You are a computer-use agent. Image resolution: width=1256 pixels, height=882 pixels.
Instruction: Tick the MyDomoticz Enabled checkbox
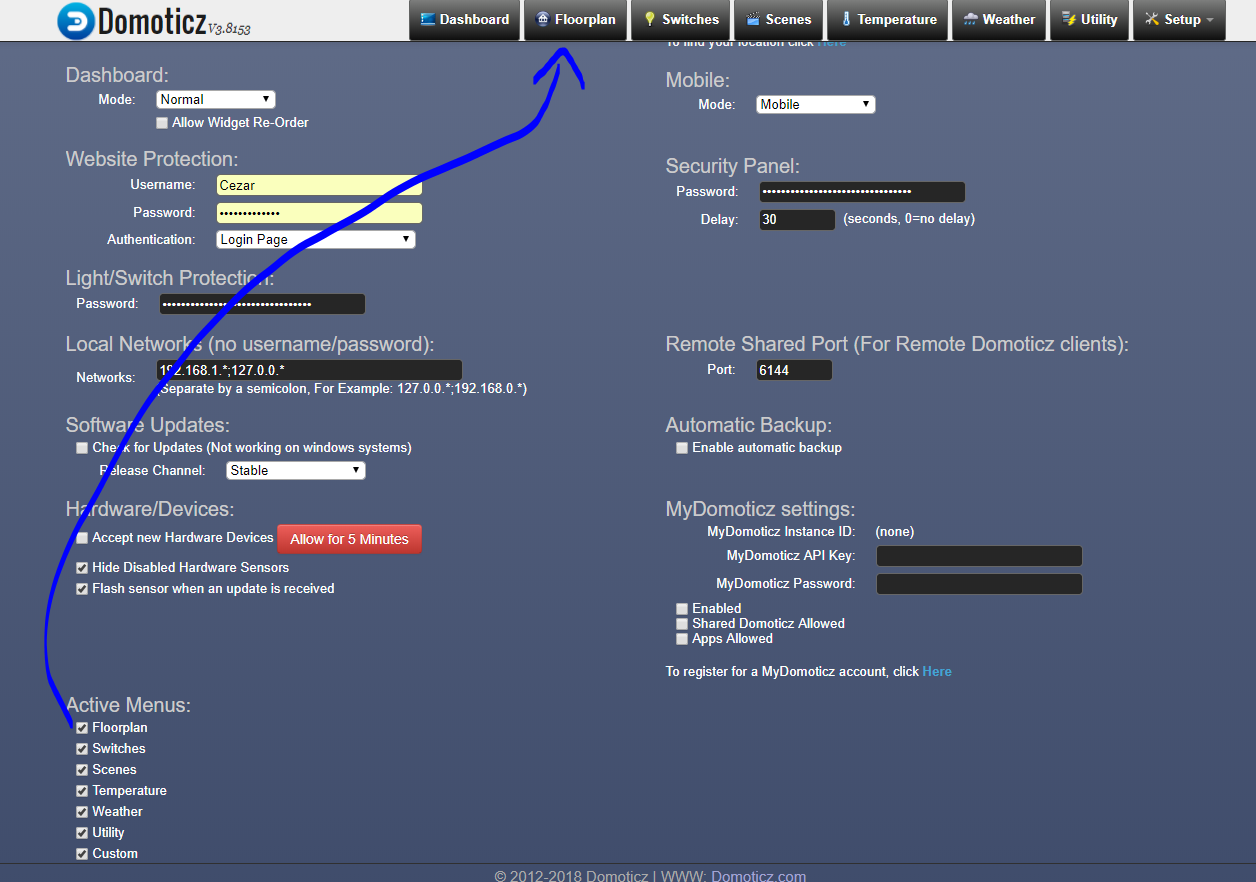click(x=682, y=608)
